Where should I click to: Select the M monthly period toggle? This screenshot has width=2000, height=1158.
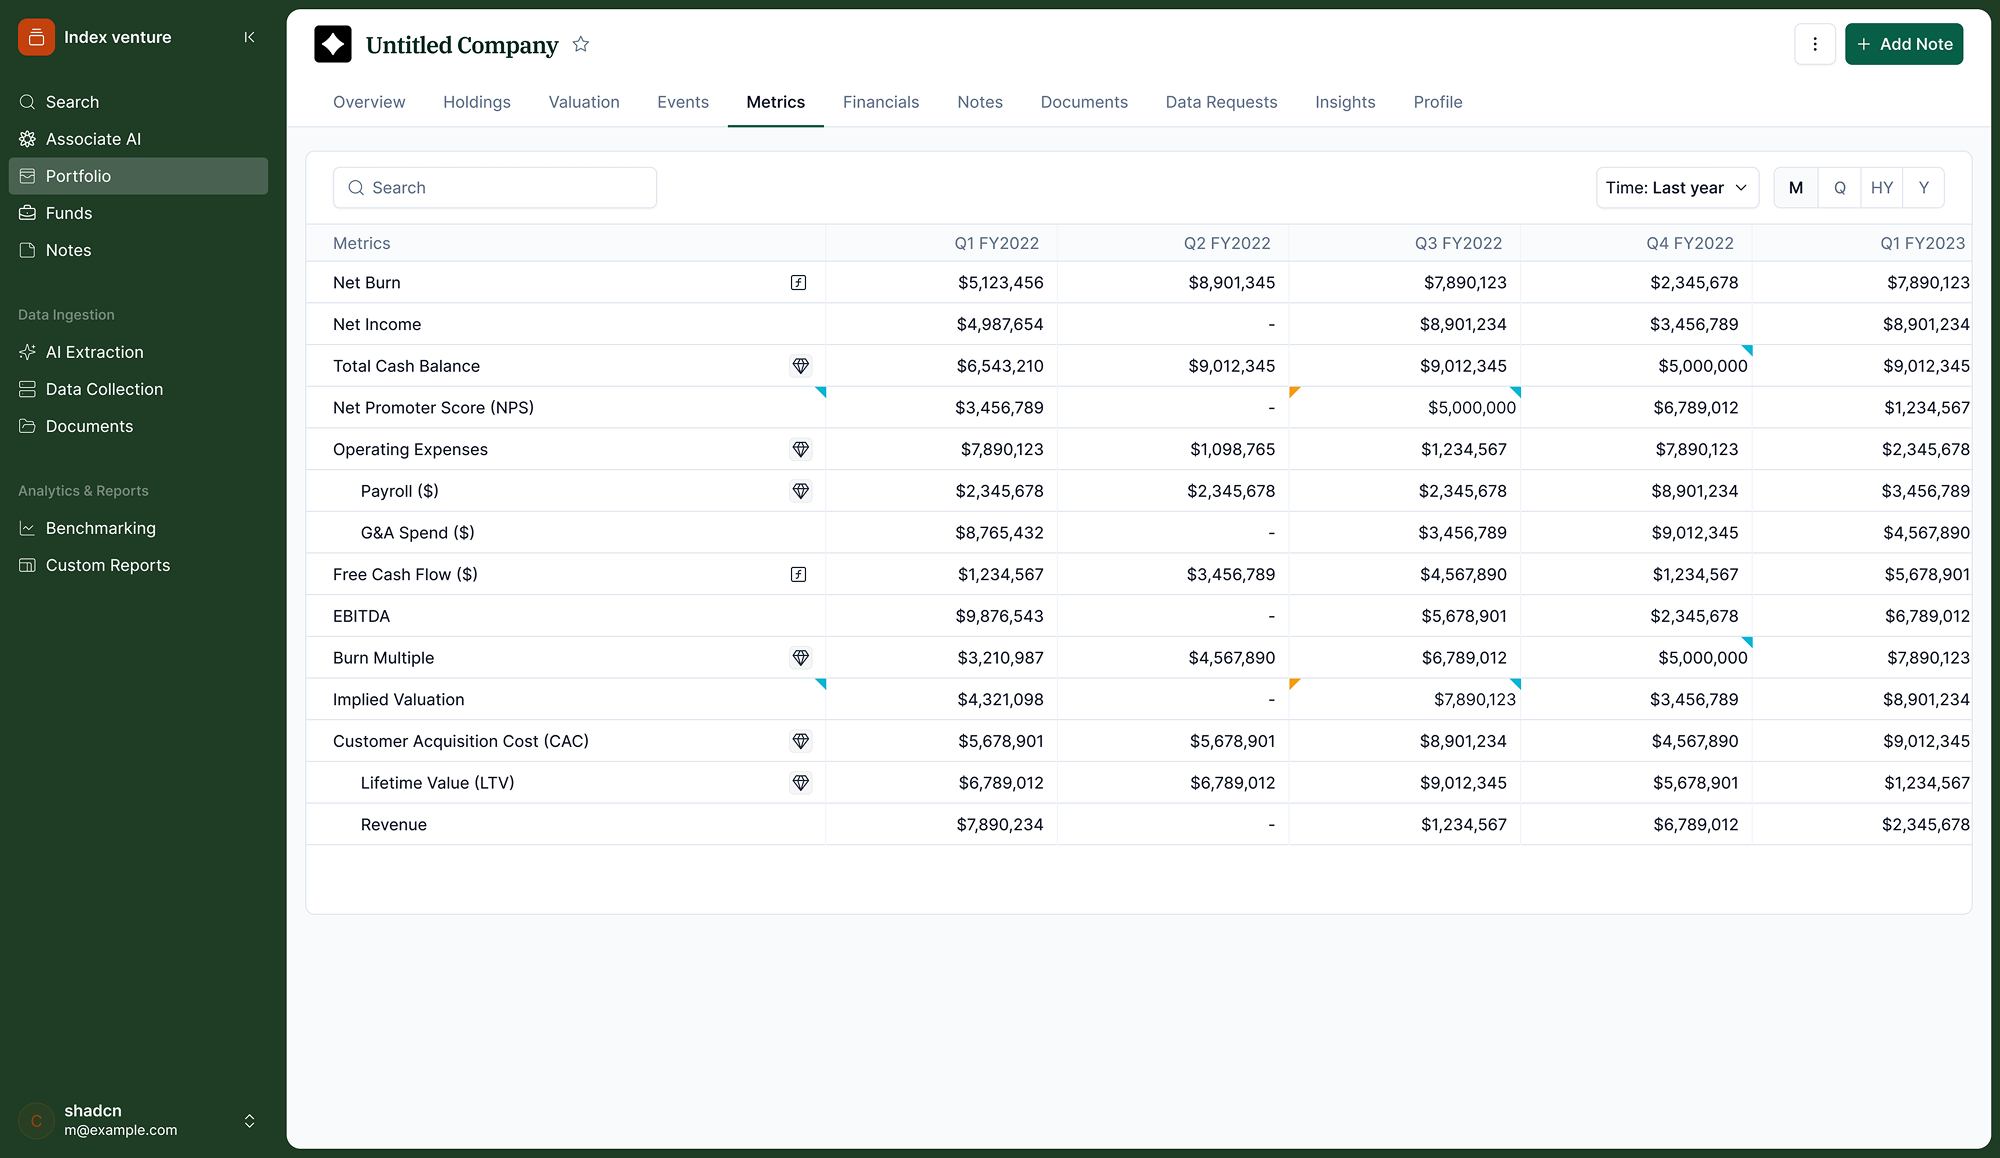coord(1796,188)
